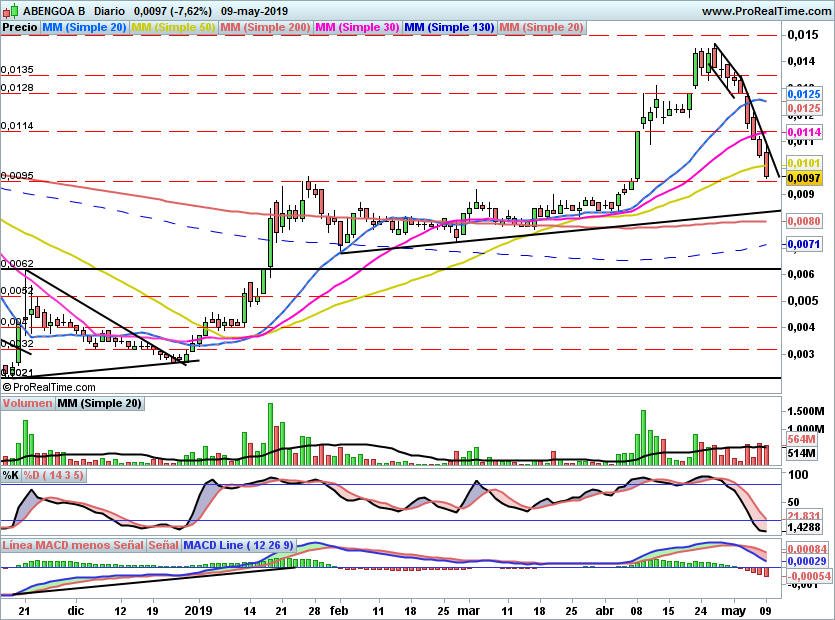Open blue MM (Simple 20) indicator label
This screenshot has width=835, height=620.
pos(84,28)
